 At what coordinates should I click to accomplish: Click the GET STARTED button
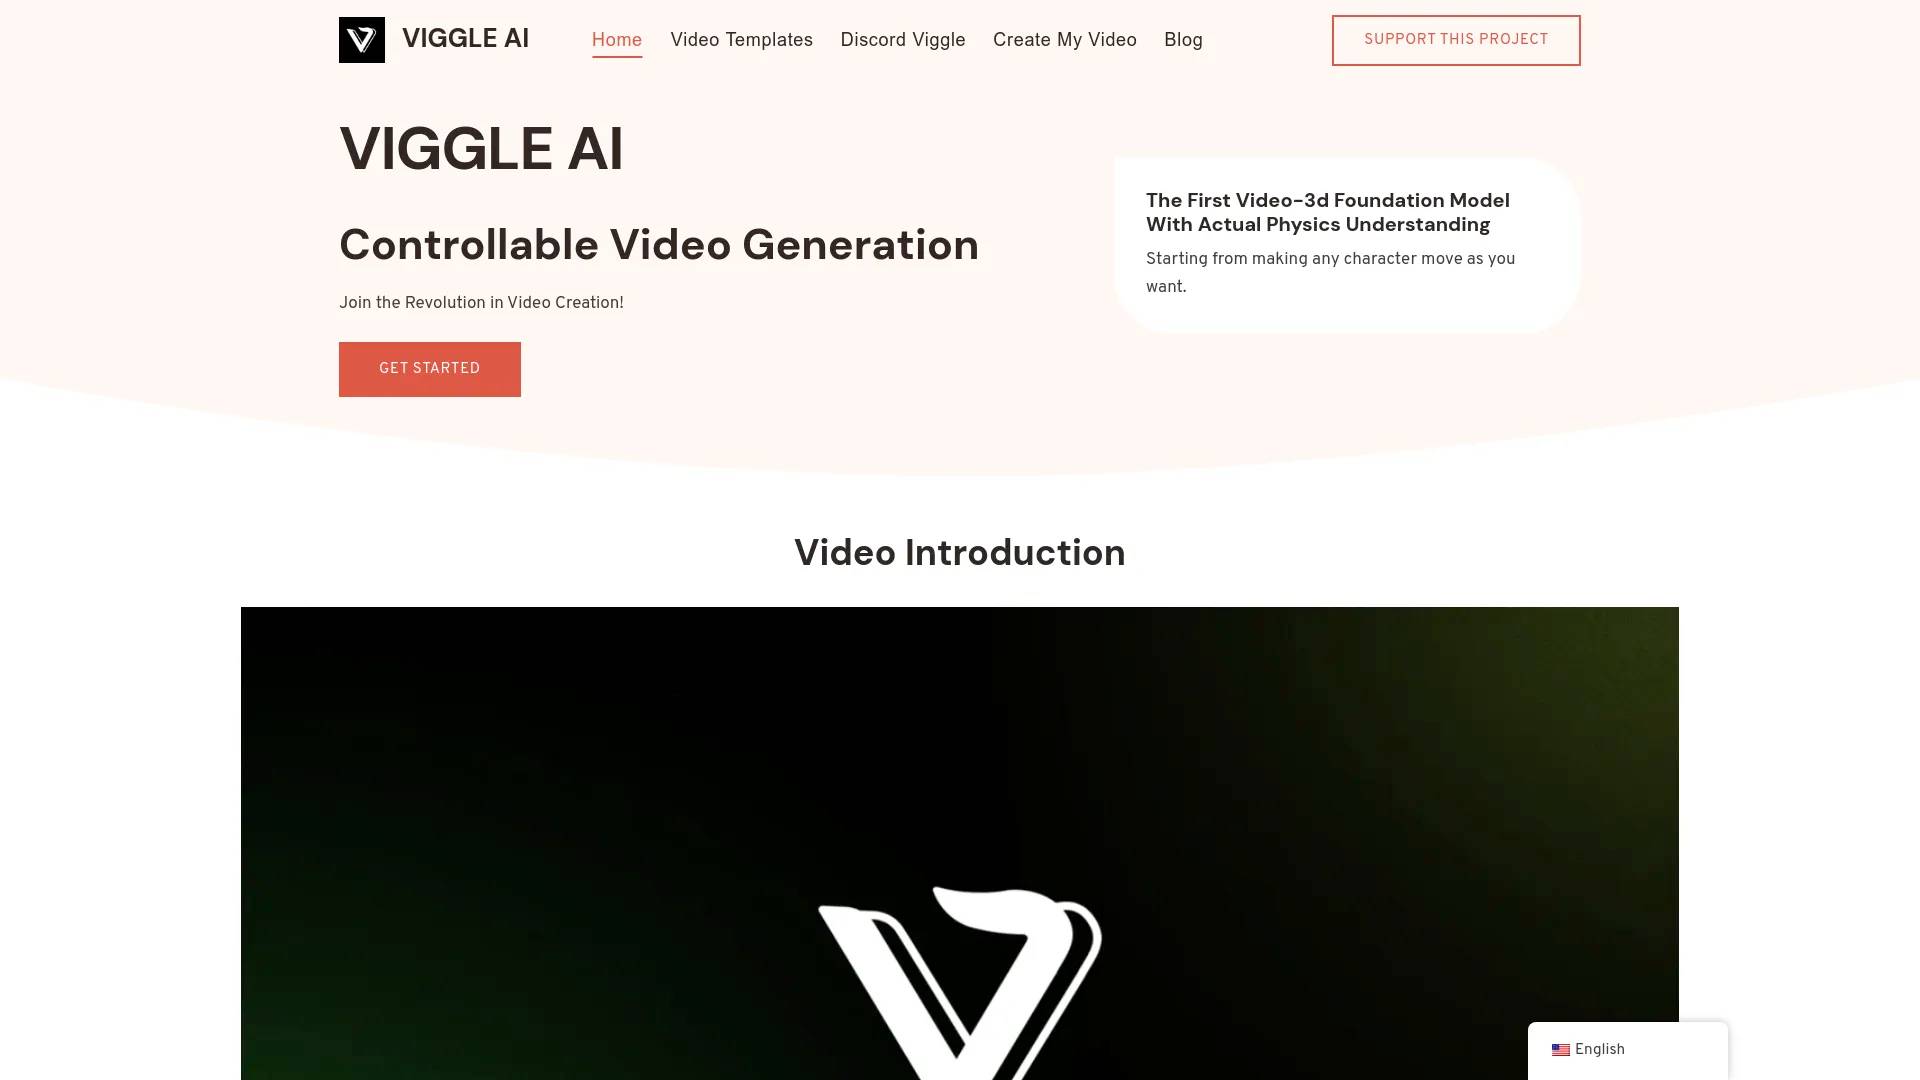pos(430,369)
